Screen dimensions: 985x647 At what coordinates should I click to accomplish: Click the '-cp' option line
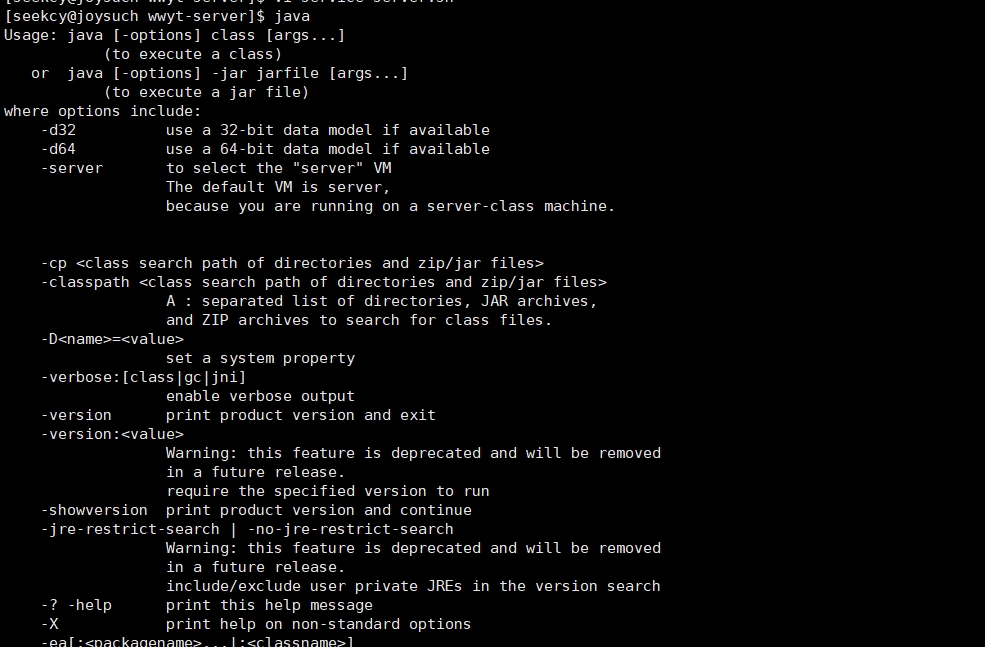click(x=292, y=263)
